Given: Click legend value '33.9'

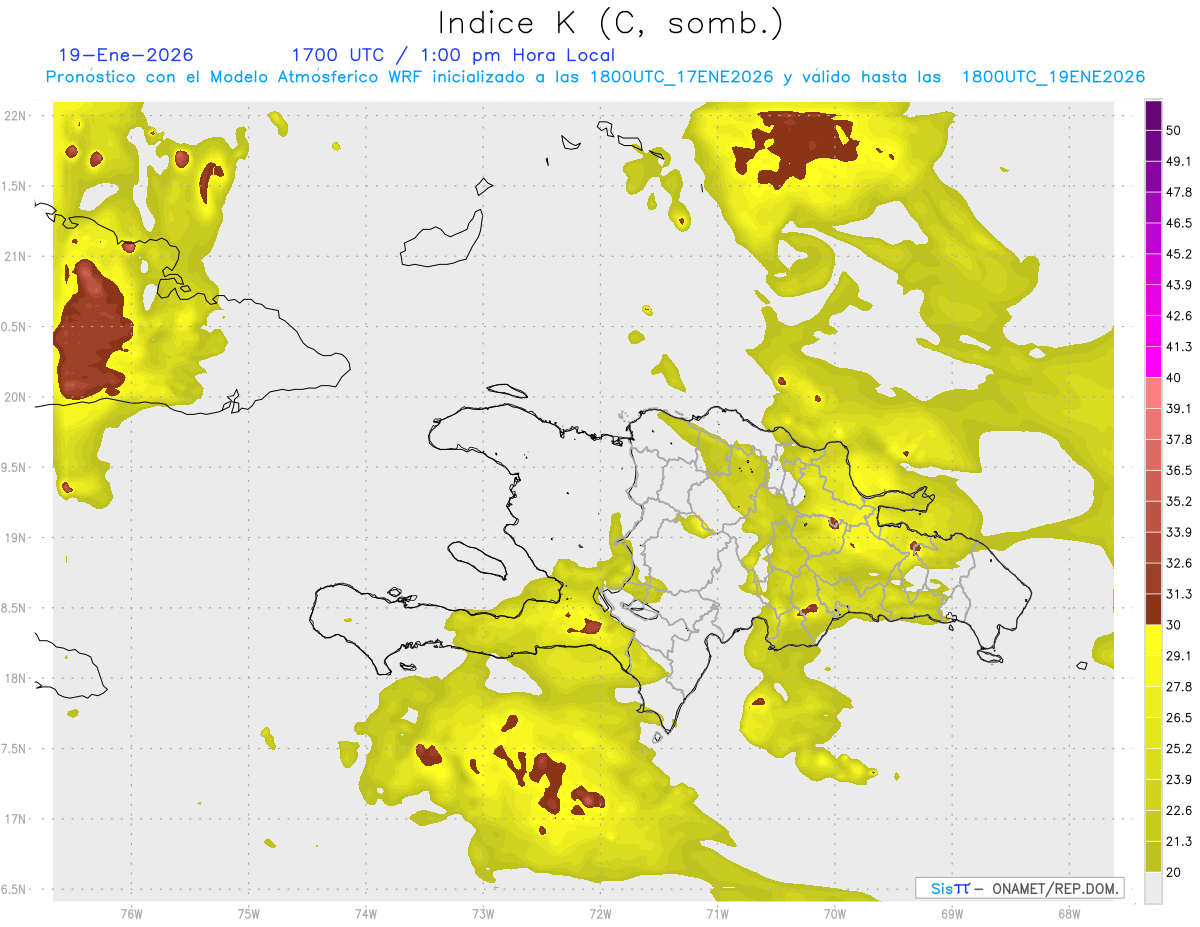Looking at the screenshot, I should [1179, 532].
